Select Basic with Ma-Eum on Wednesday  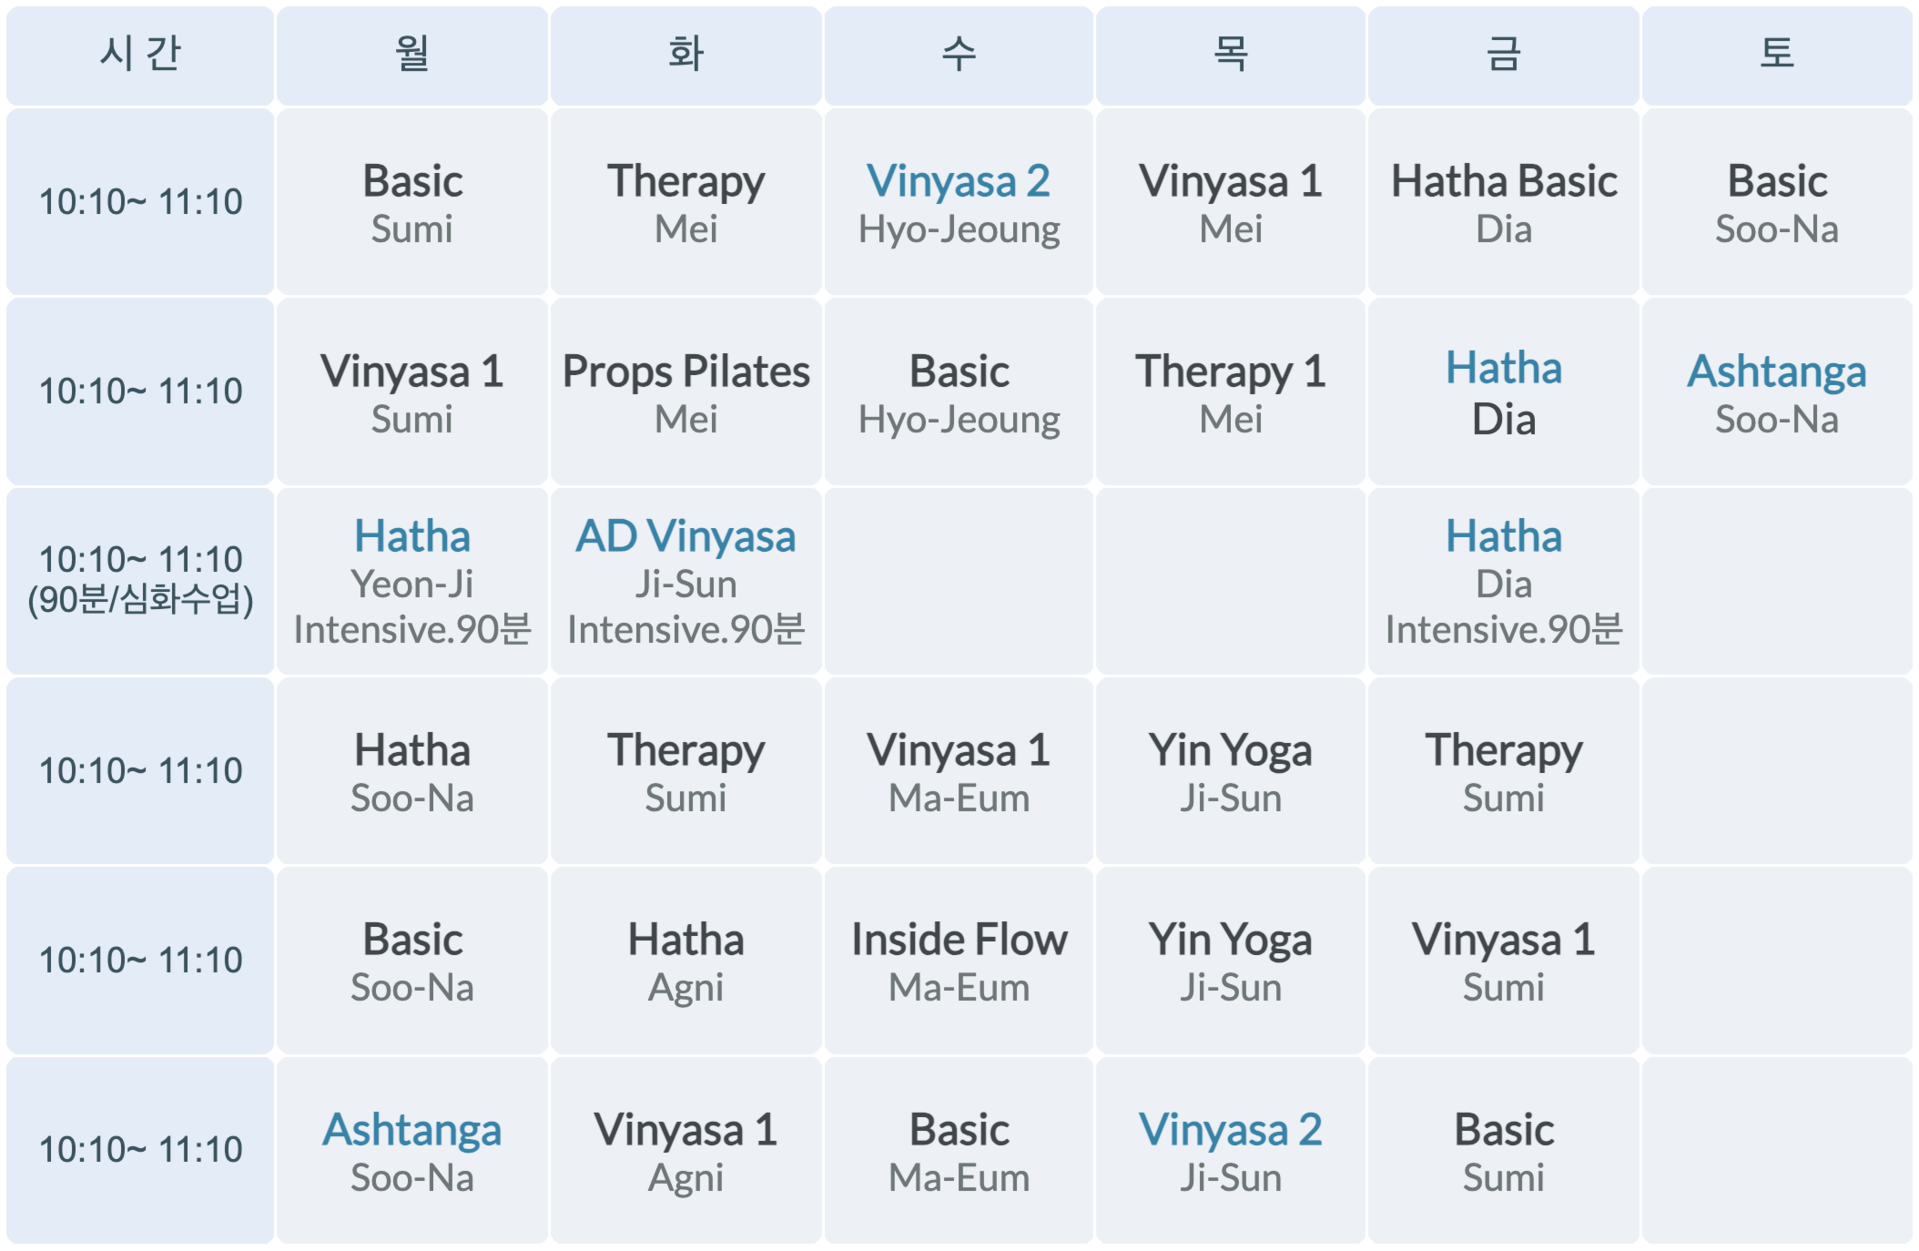[958, 1150]
